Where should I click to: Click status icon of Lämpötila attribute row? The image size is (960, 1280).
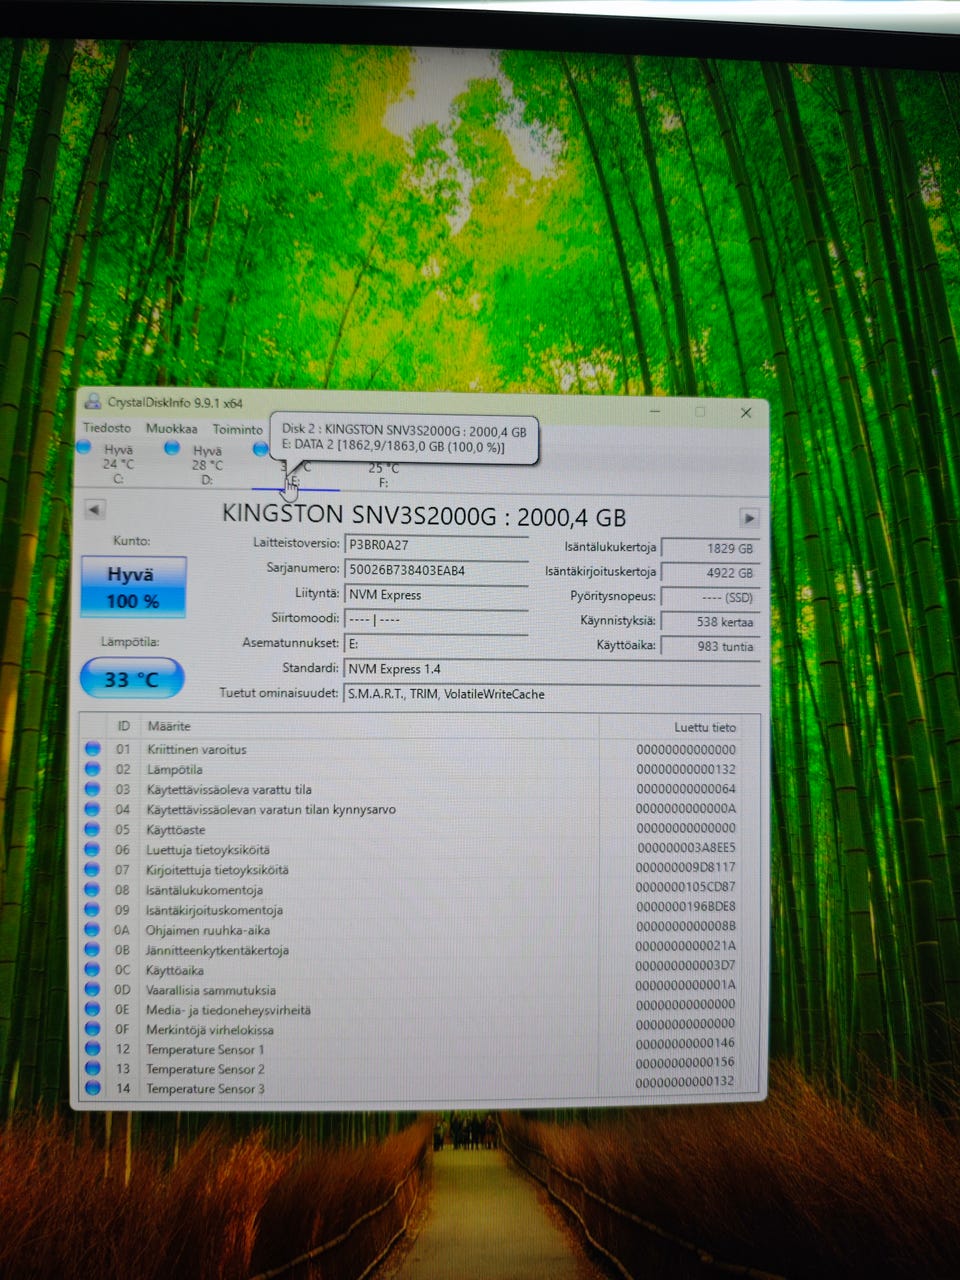93,769
